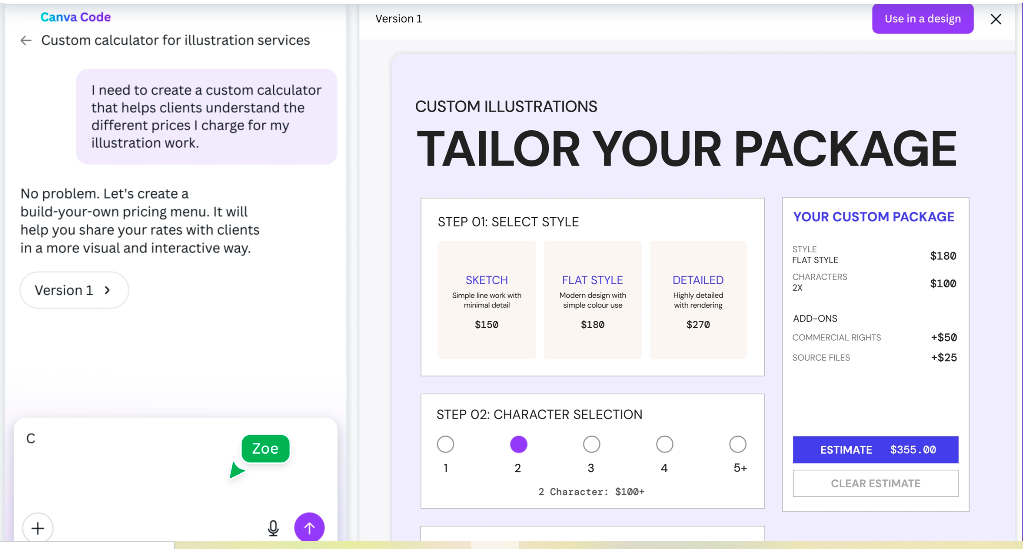Close the preview with the X icon
The width and height of the screenshot is (1023, 549).
click(x=996, y=19)
